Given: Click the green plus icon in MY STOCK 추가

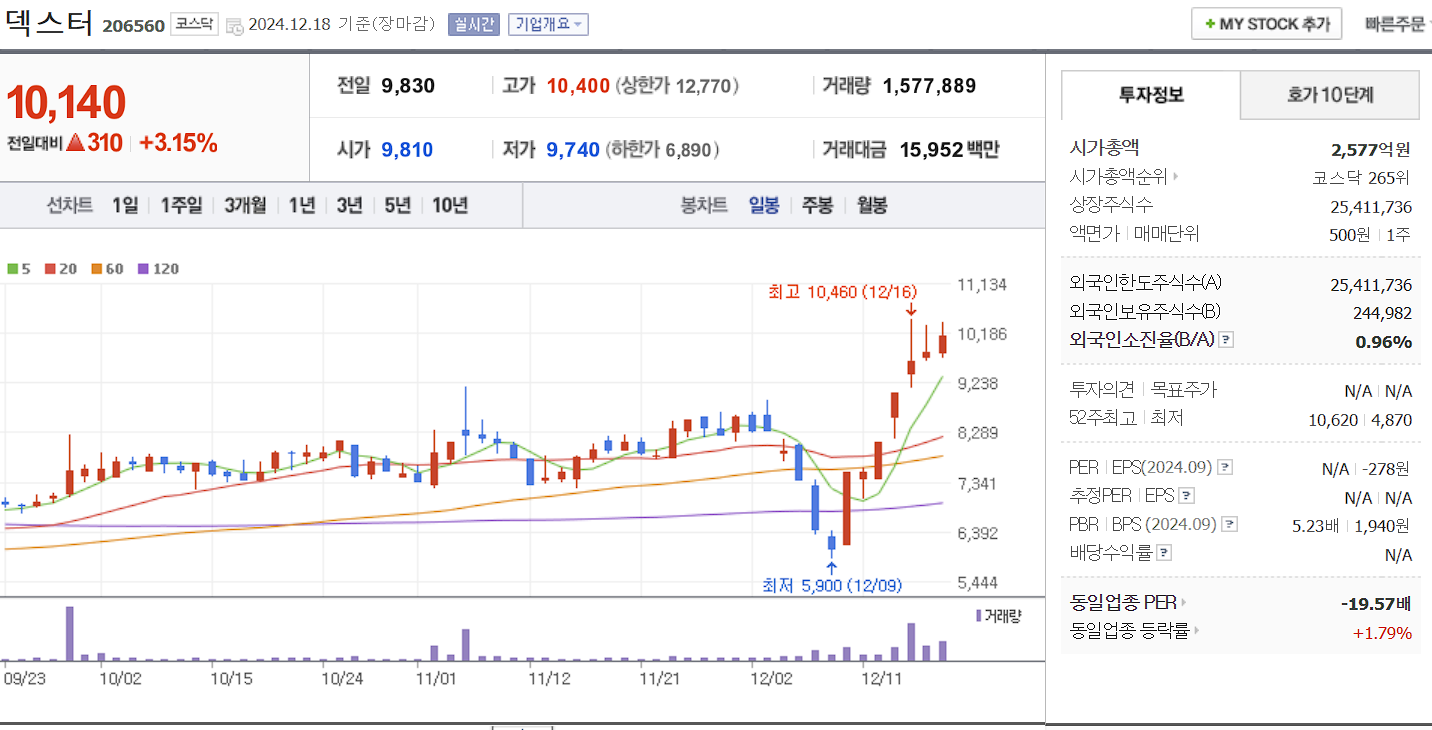Looking at the screenshot, I should click(1211, 23).
